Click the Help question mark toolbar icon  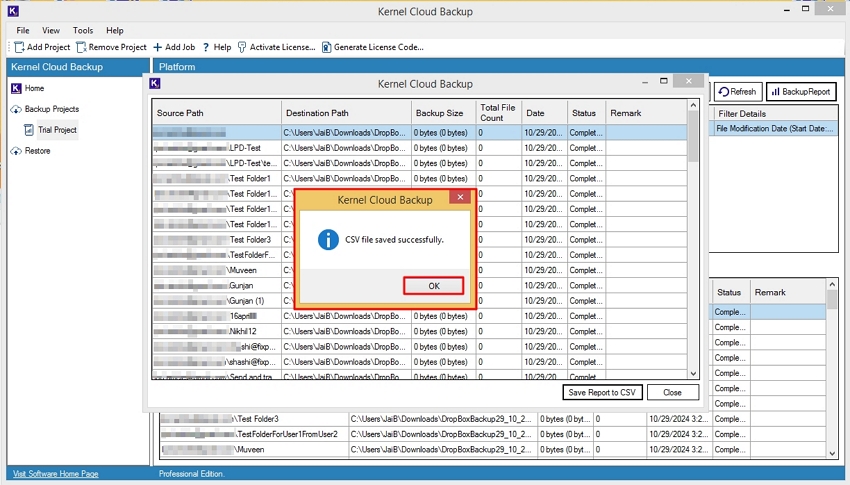[x=206, y=47]
